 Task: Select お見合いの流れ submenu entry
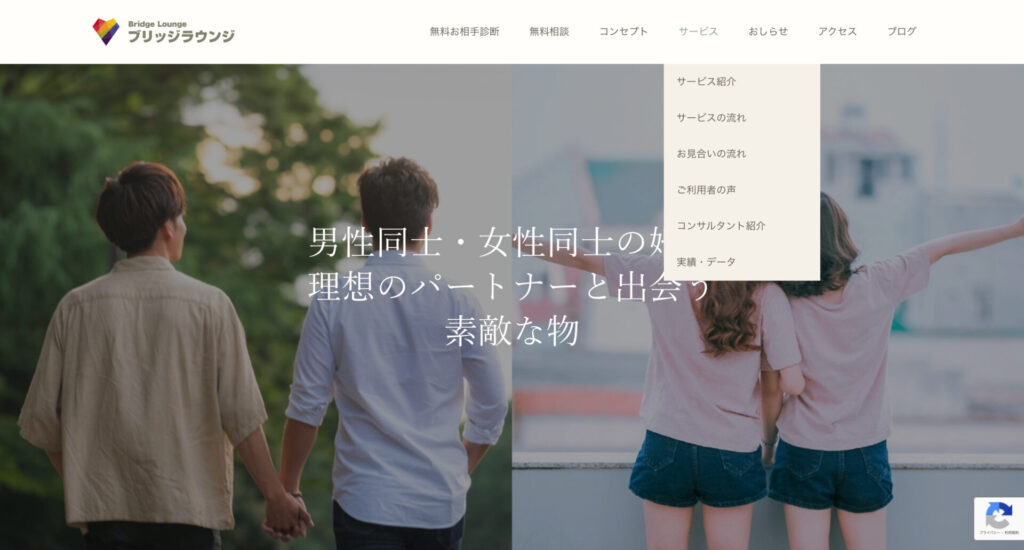[x=711, y=153]
